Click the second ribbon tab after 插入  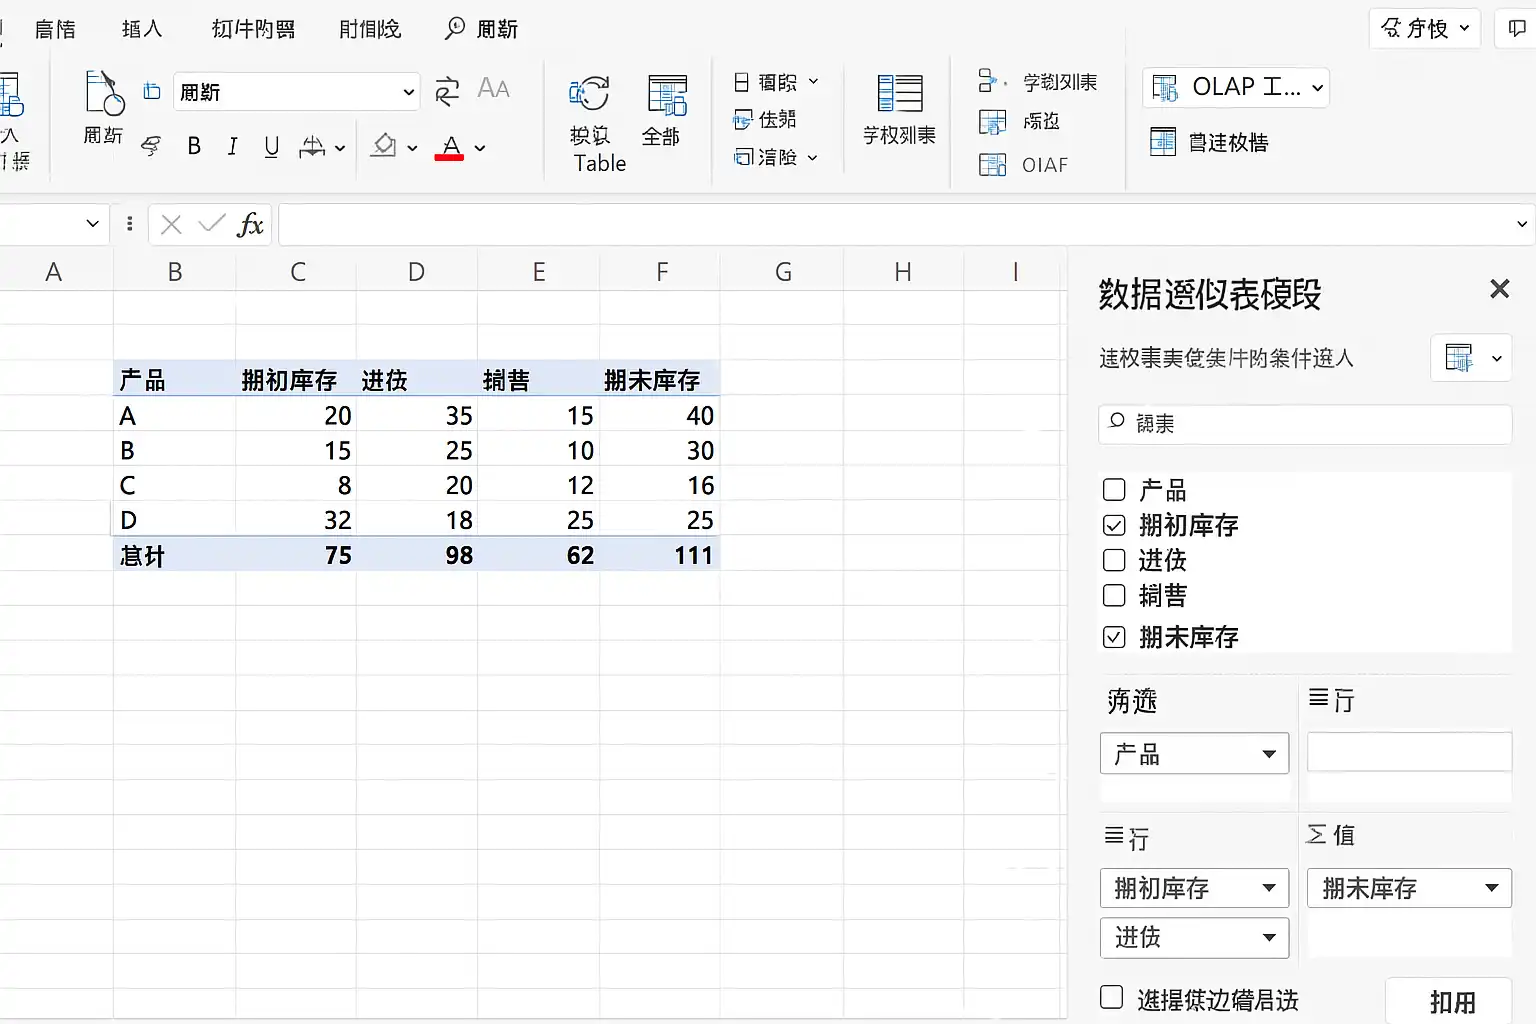pyautogui.click(x=369, y=29)
